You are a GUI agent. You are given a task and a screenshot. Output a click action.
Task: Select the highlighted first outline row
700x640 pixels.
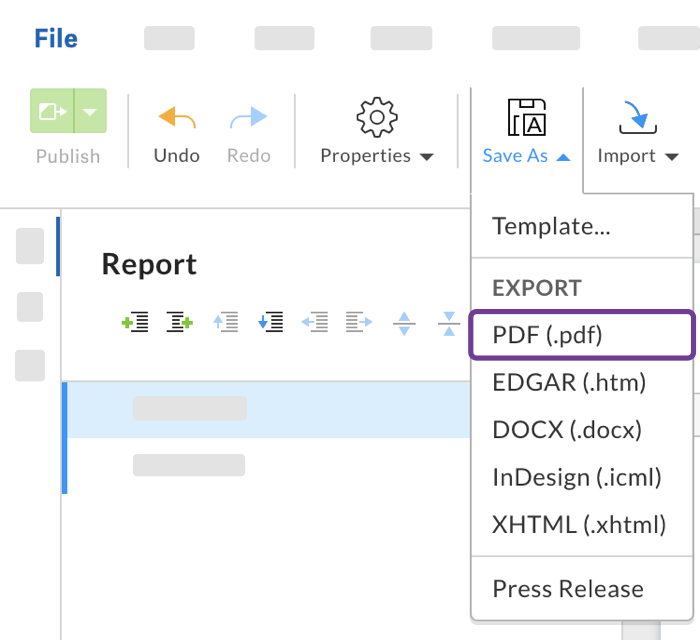pos(266,408)
